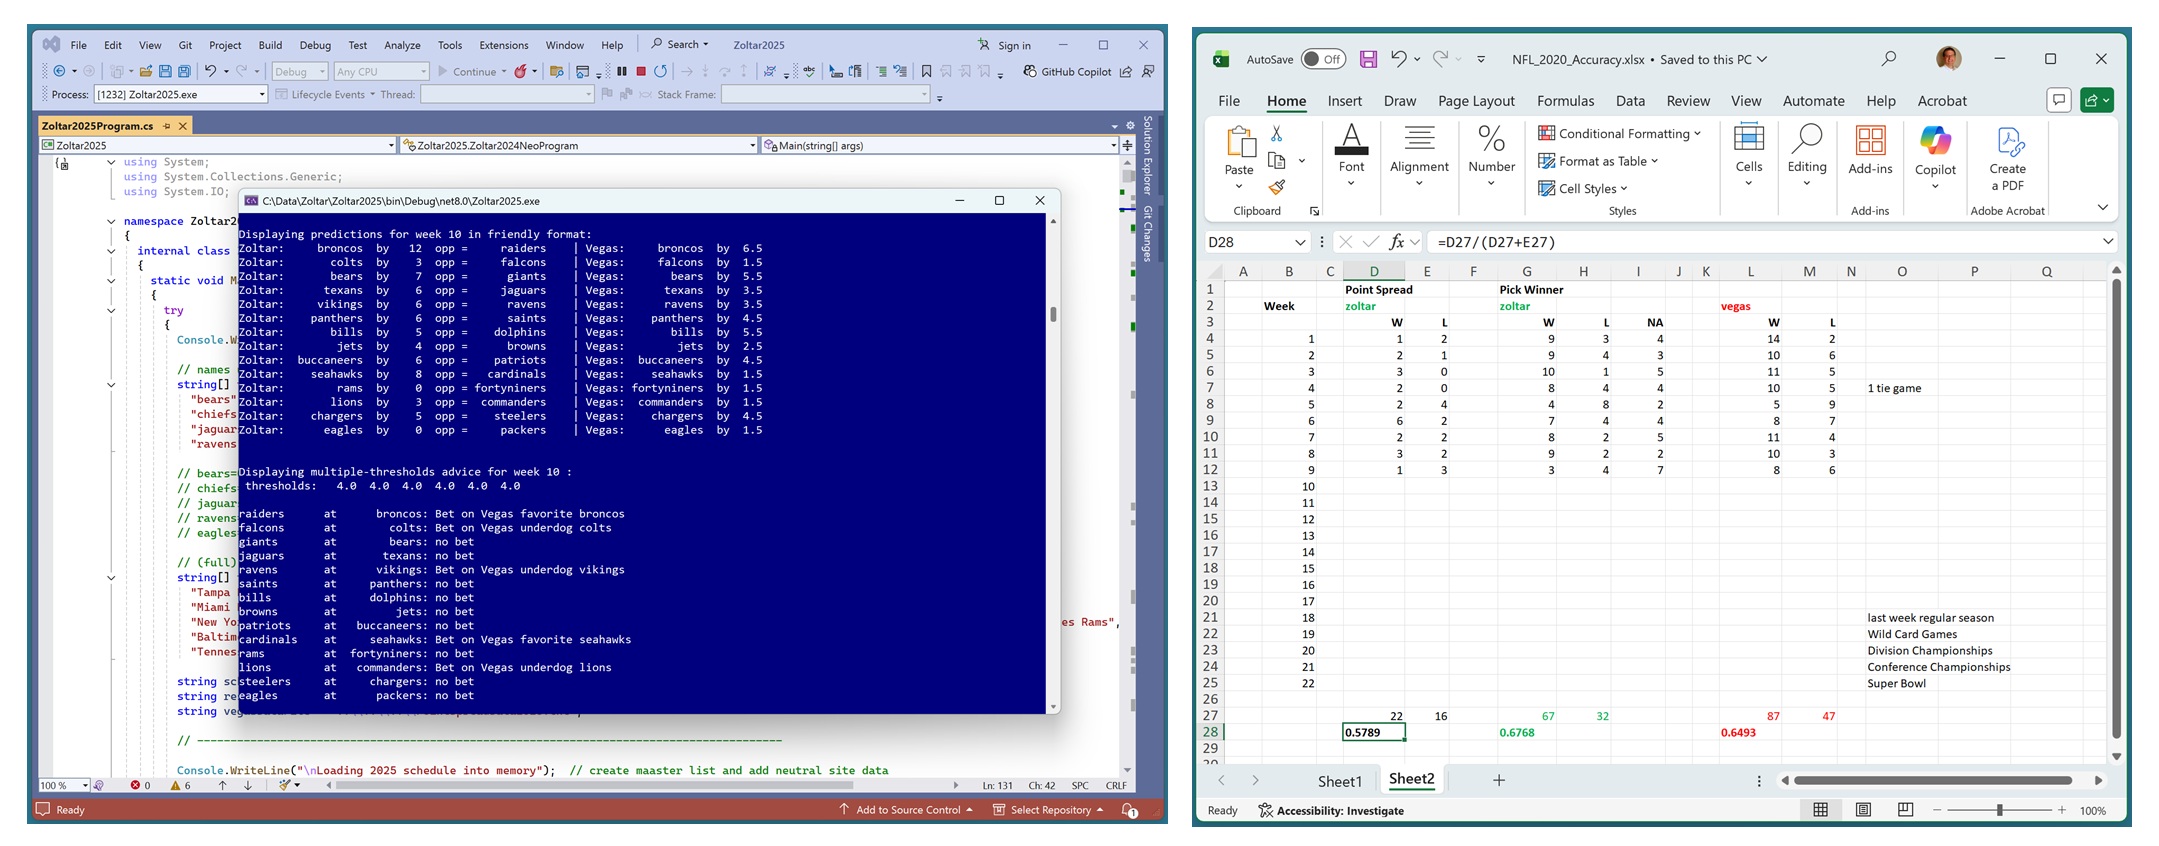
Task: Save the Excel workbook with the floppy icon
Action: pyautogui.click(x=1368, y=59)
